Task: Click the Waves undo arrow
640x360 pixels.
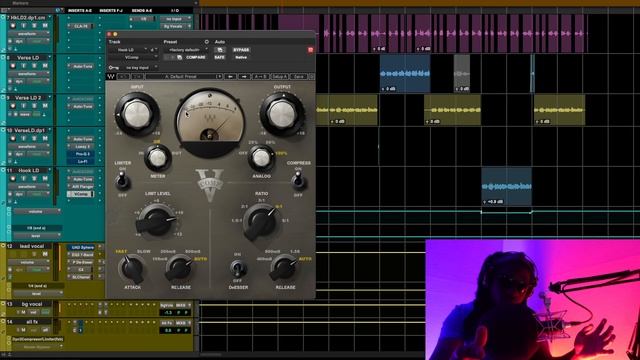Action: click(123, 76)
